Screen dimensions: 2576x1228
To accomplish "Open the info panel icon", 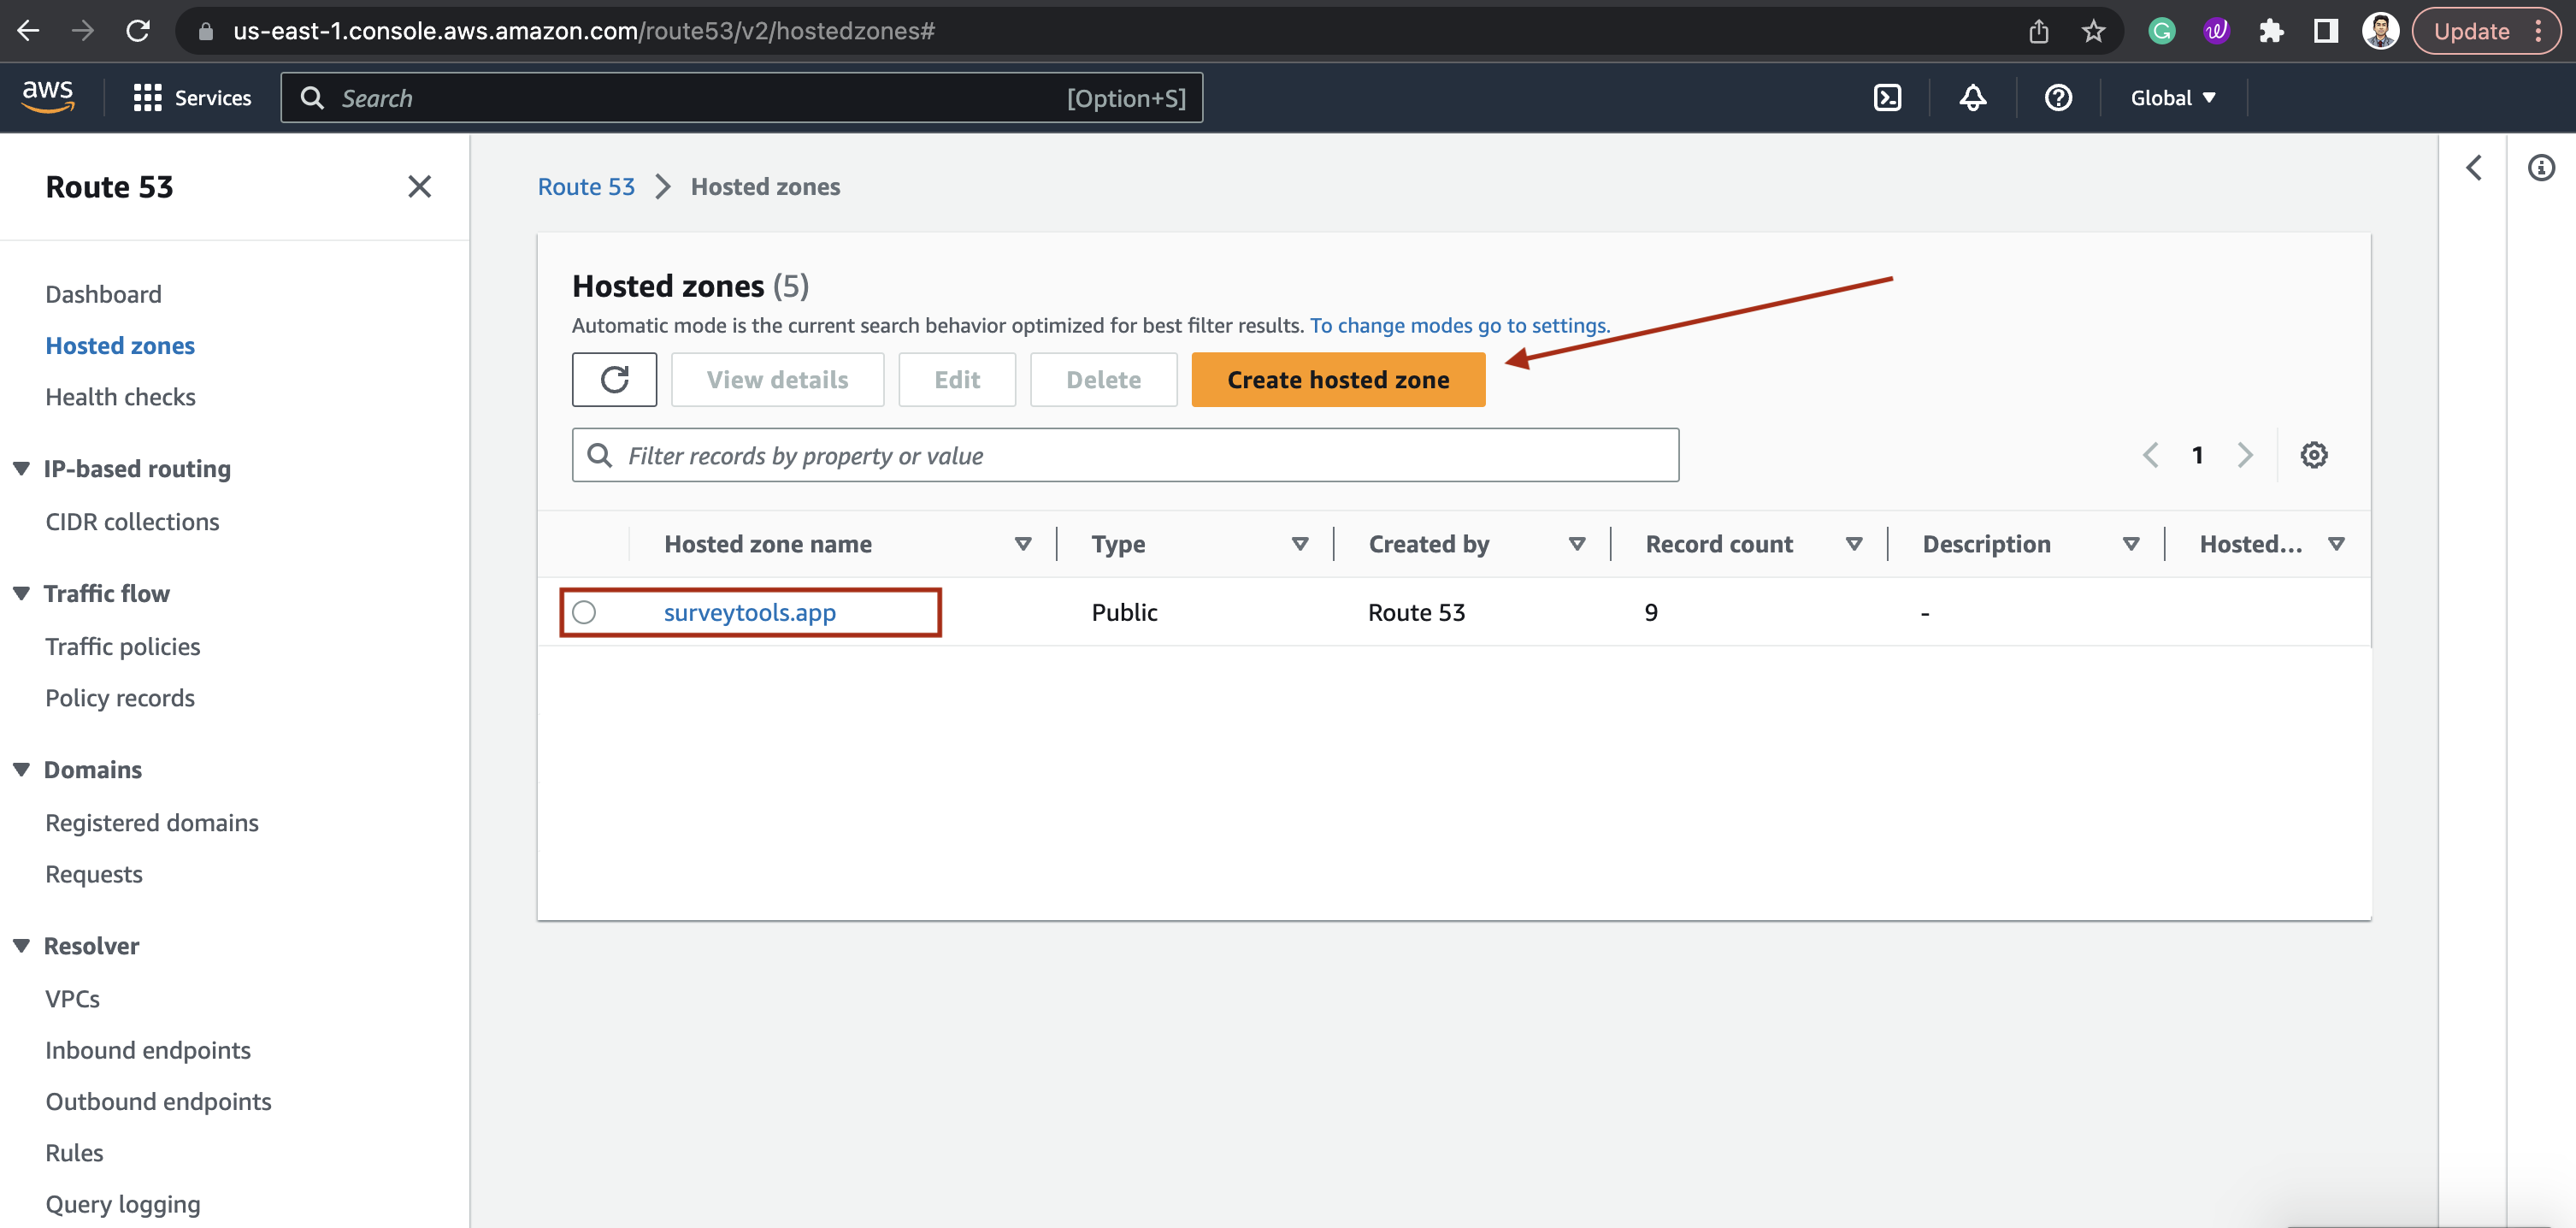I will point(2541,168).
